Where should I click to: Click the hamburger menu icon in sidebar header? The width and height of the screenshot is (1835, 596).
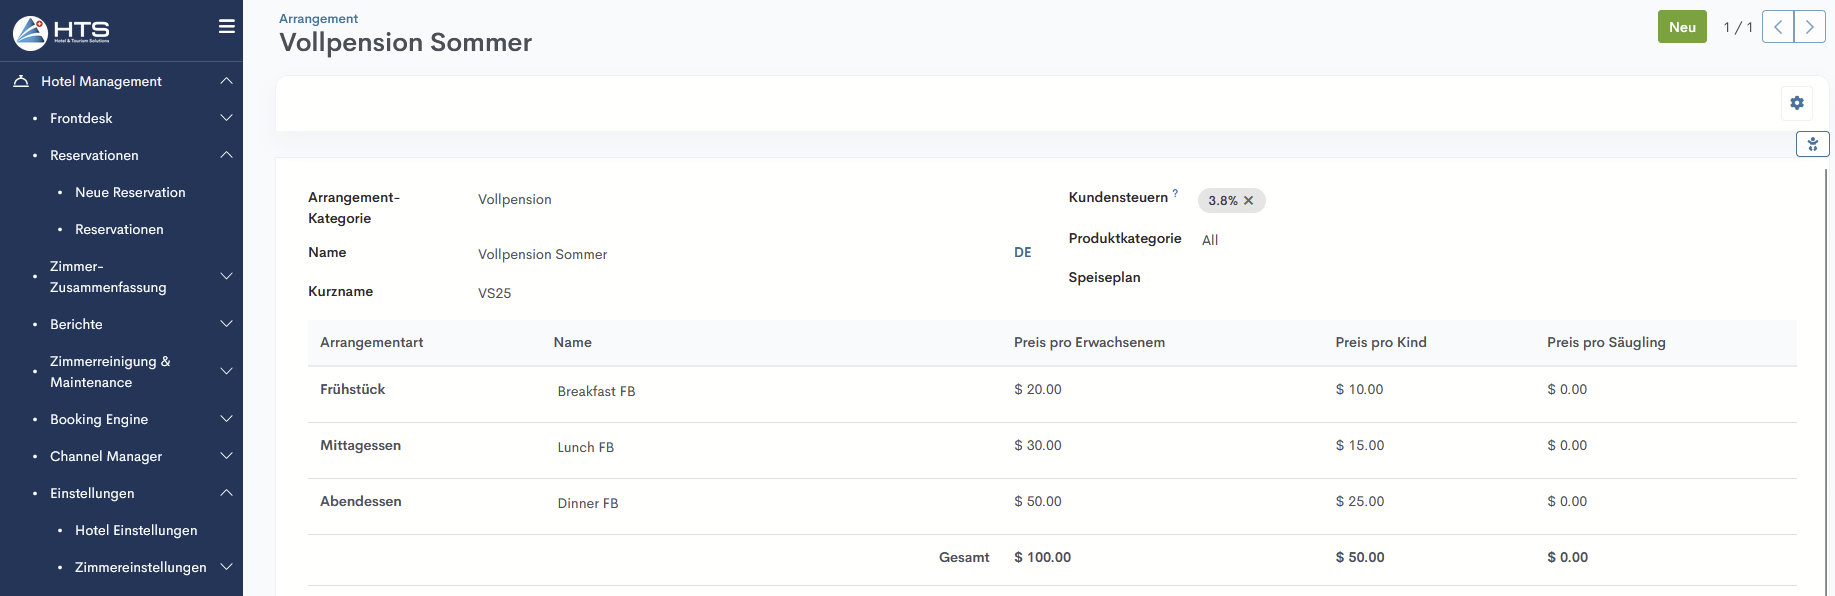227,27
